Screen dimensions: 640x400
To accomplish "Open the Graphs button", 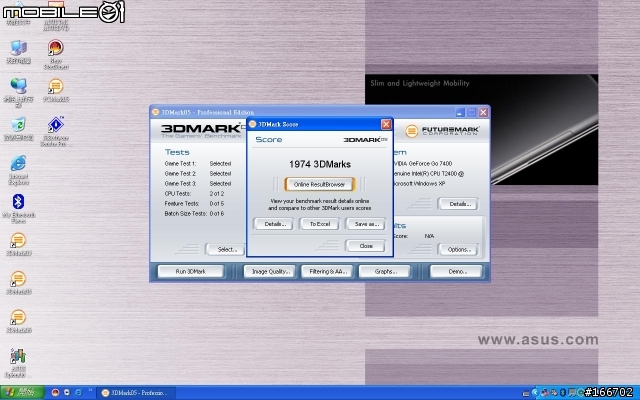I will 384,271.
